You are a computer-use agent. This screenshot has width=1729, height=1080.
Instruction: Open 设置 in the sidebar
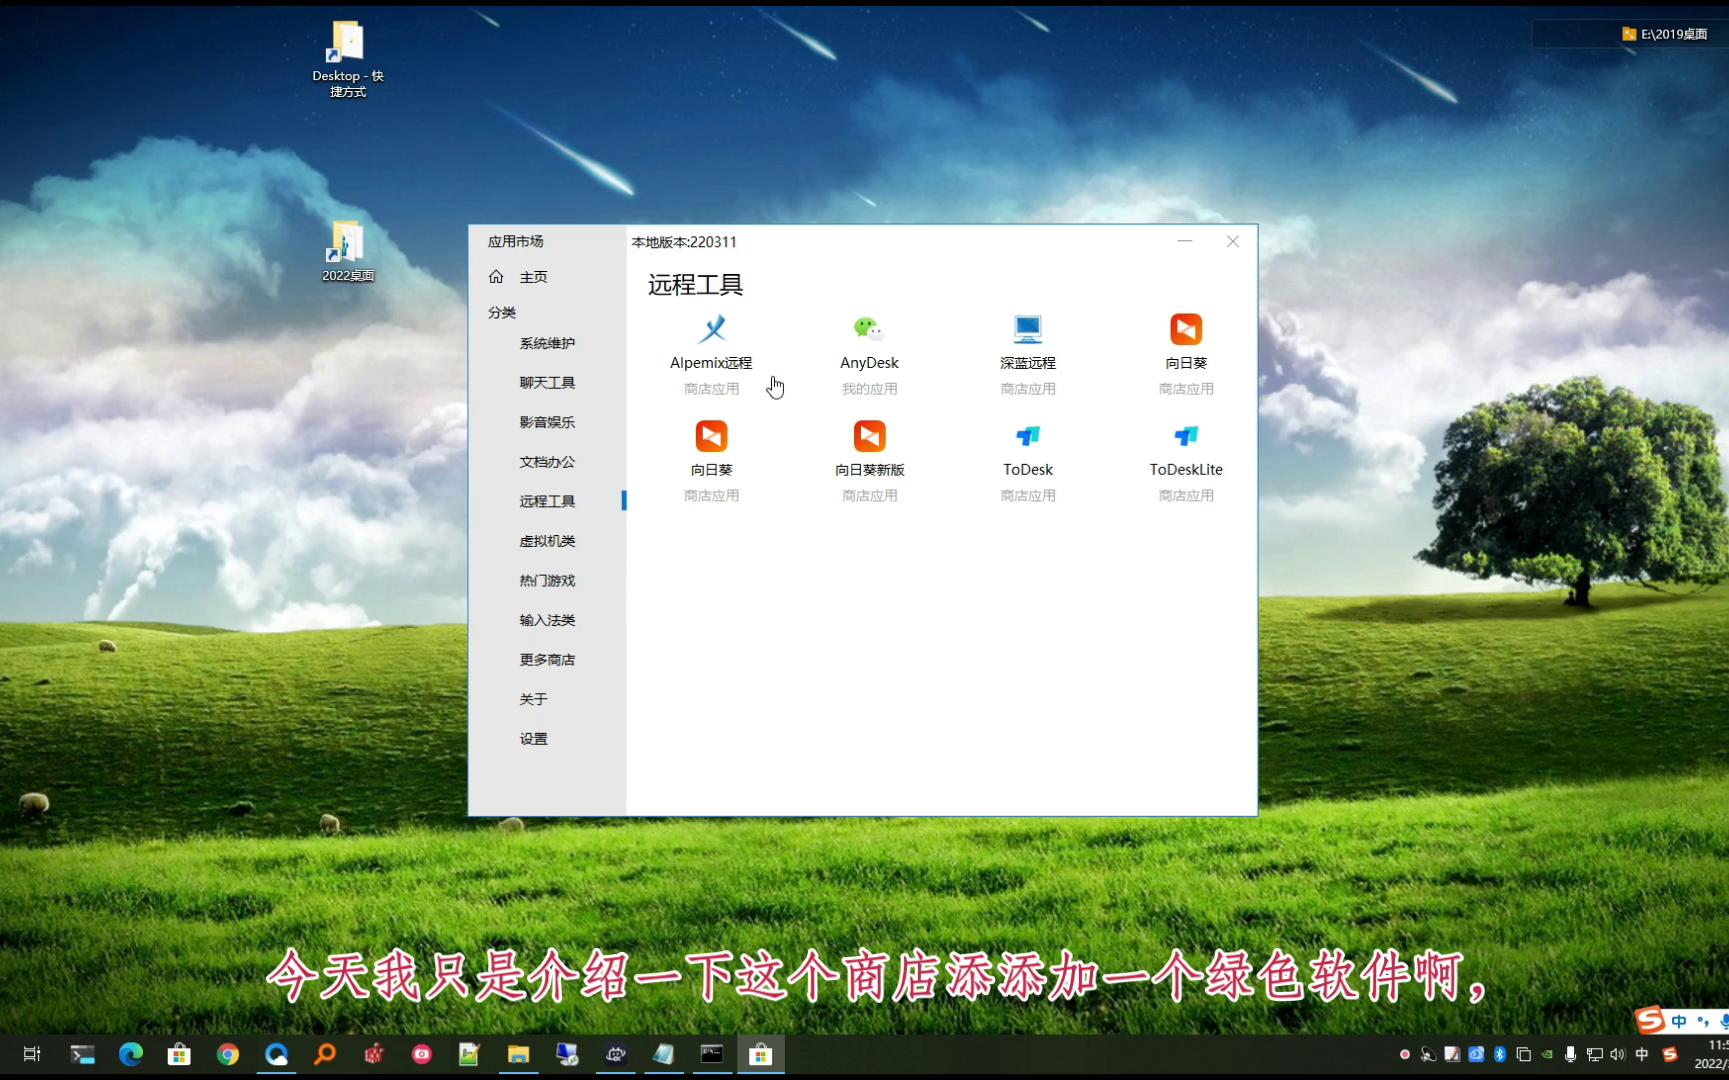click(x=533, y=739)
